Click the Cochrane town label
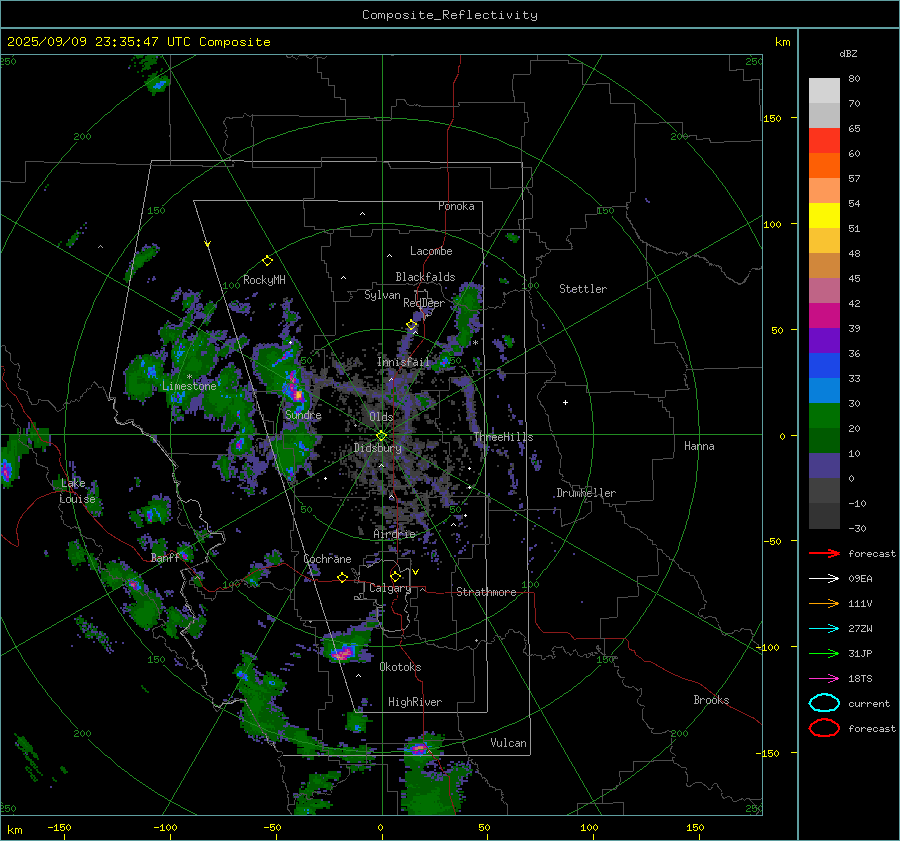Screen dimensions: 900x841 click(x=327, y=559)
